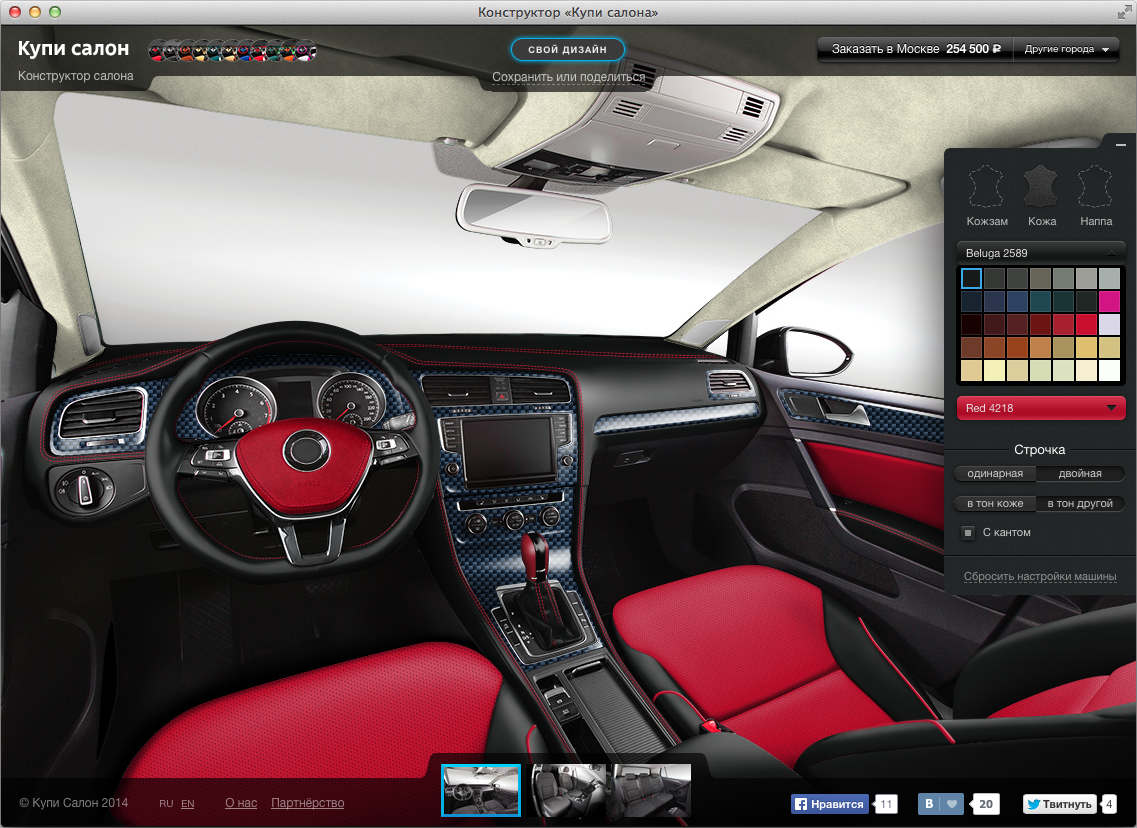The width and height of the screenshot is (1137, 828).
Task: Collapse the Beluga 2589 color dropdown
Action: pos(1041,253)
